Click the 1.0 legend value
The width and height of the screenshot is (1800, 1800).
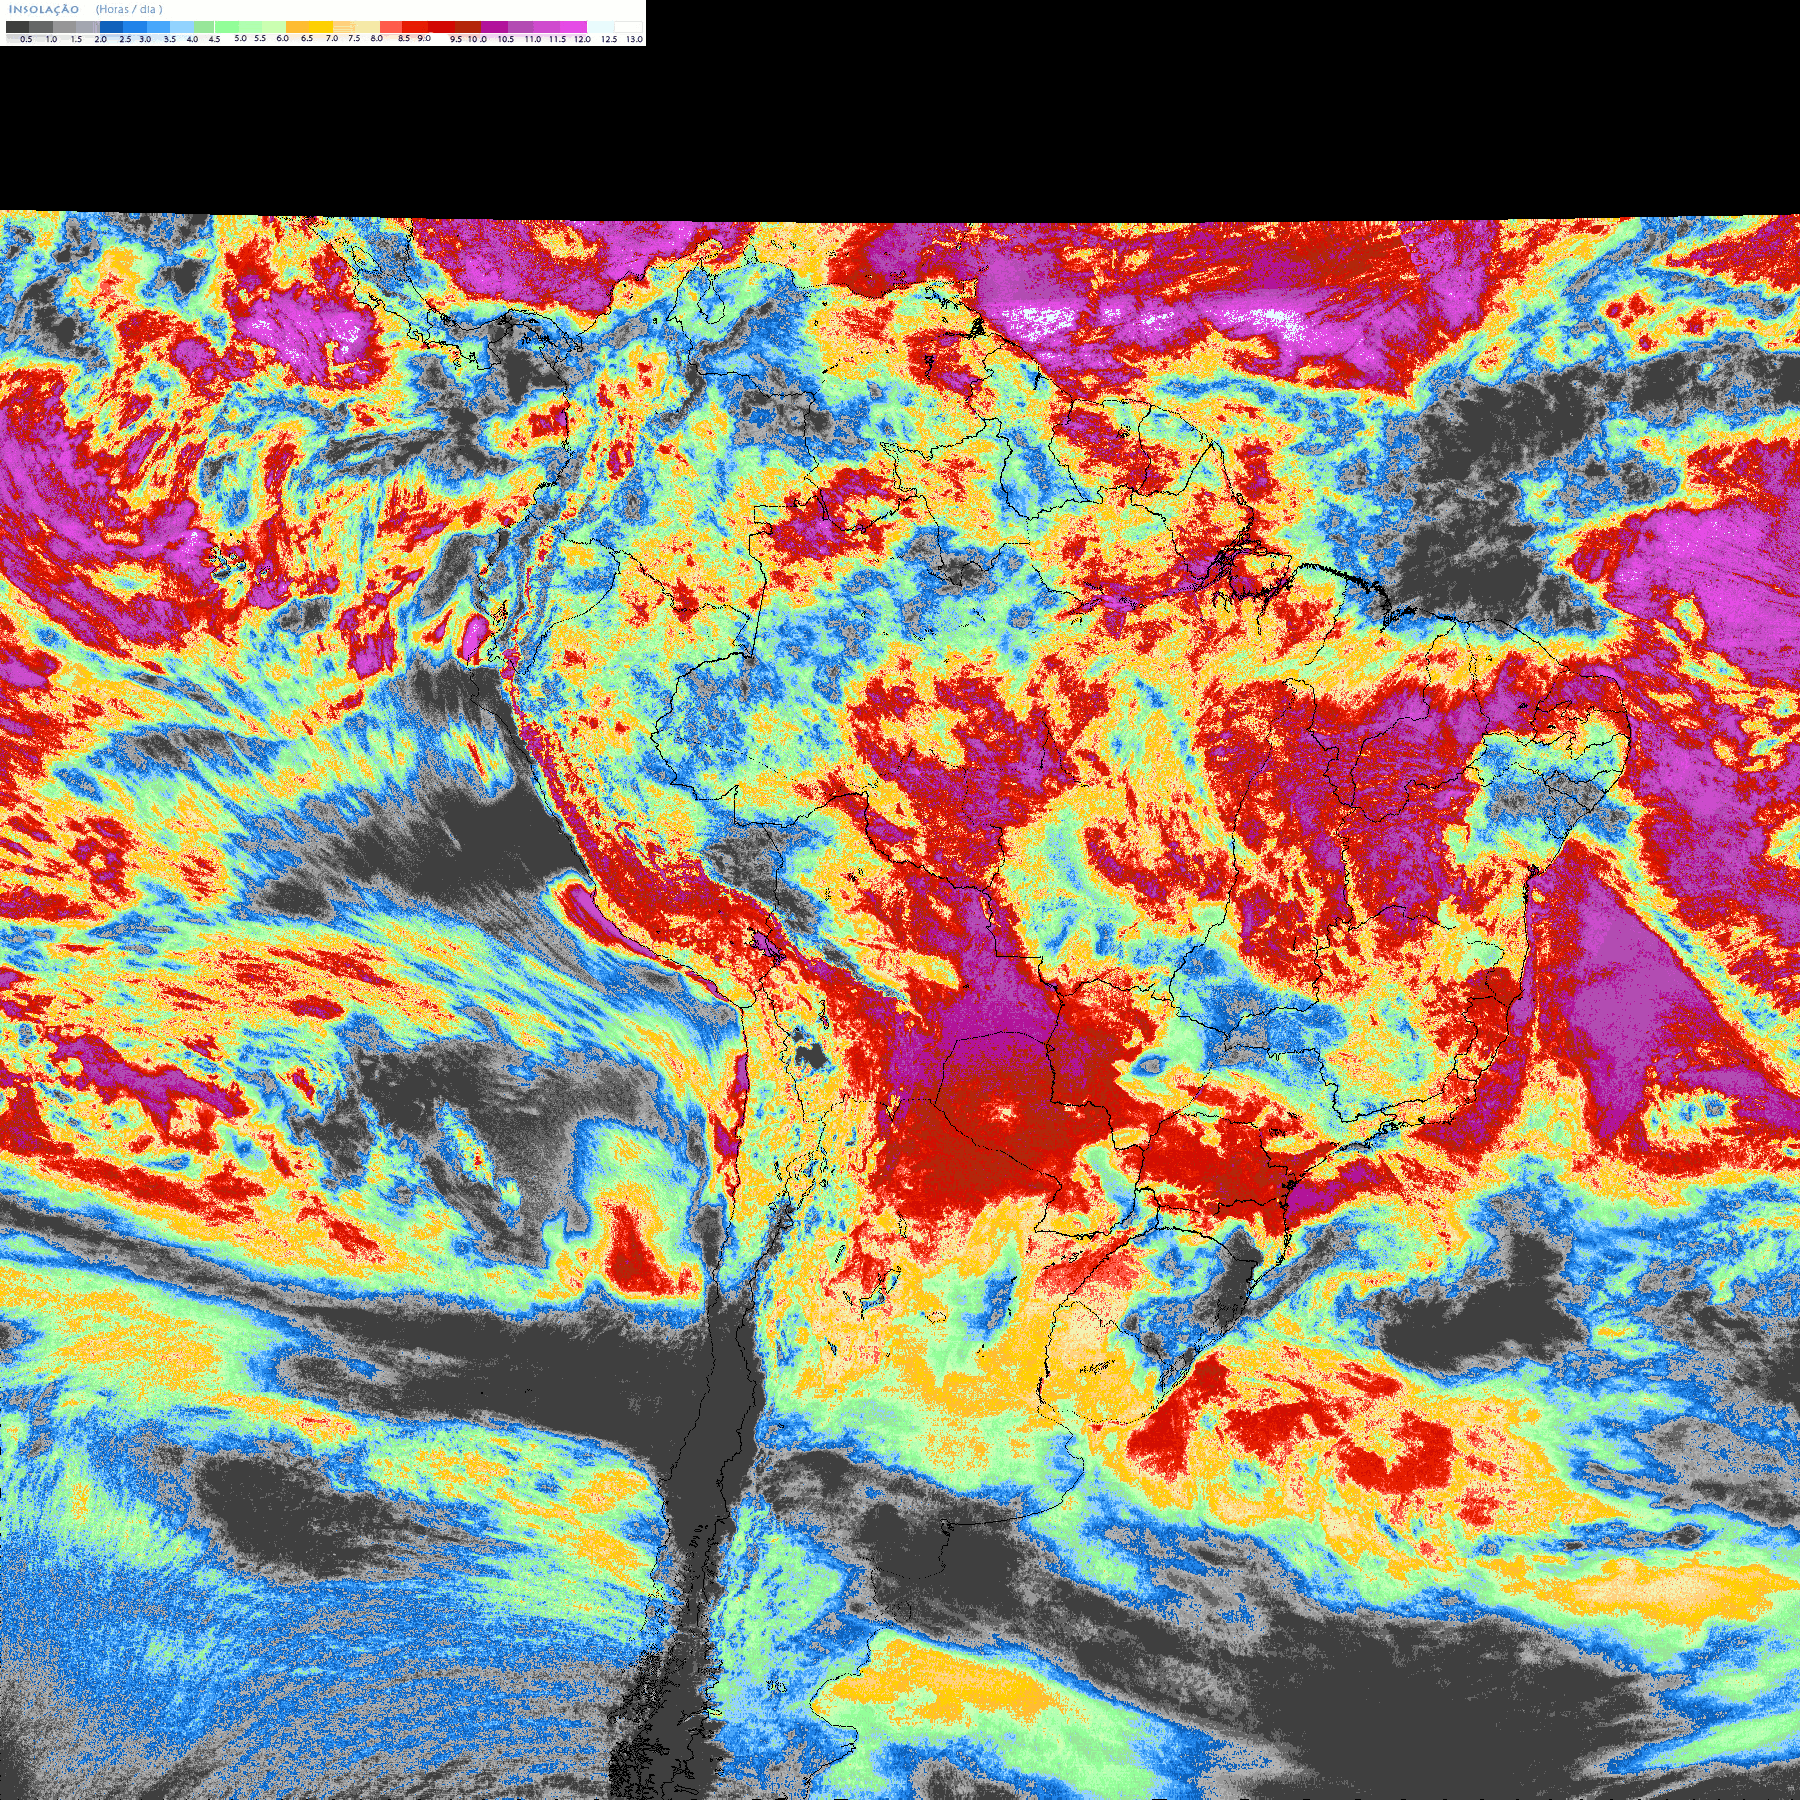point(51,39)
